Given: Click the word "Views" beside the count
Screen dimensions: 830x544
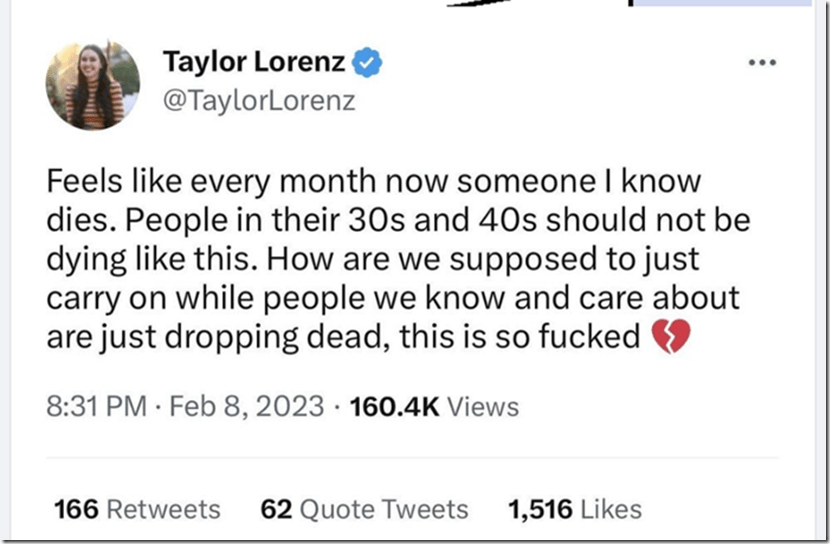Looking at the screenshot, I should (x=483, y=406).
